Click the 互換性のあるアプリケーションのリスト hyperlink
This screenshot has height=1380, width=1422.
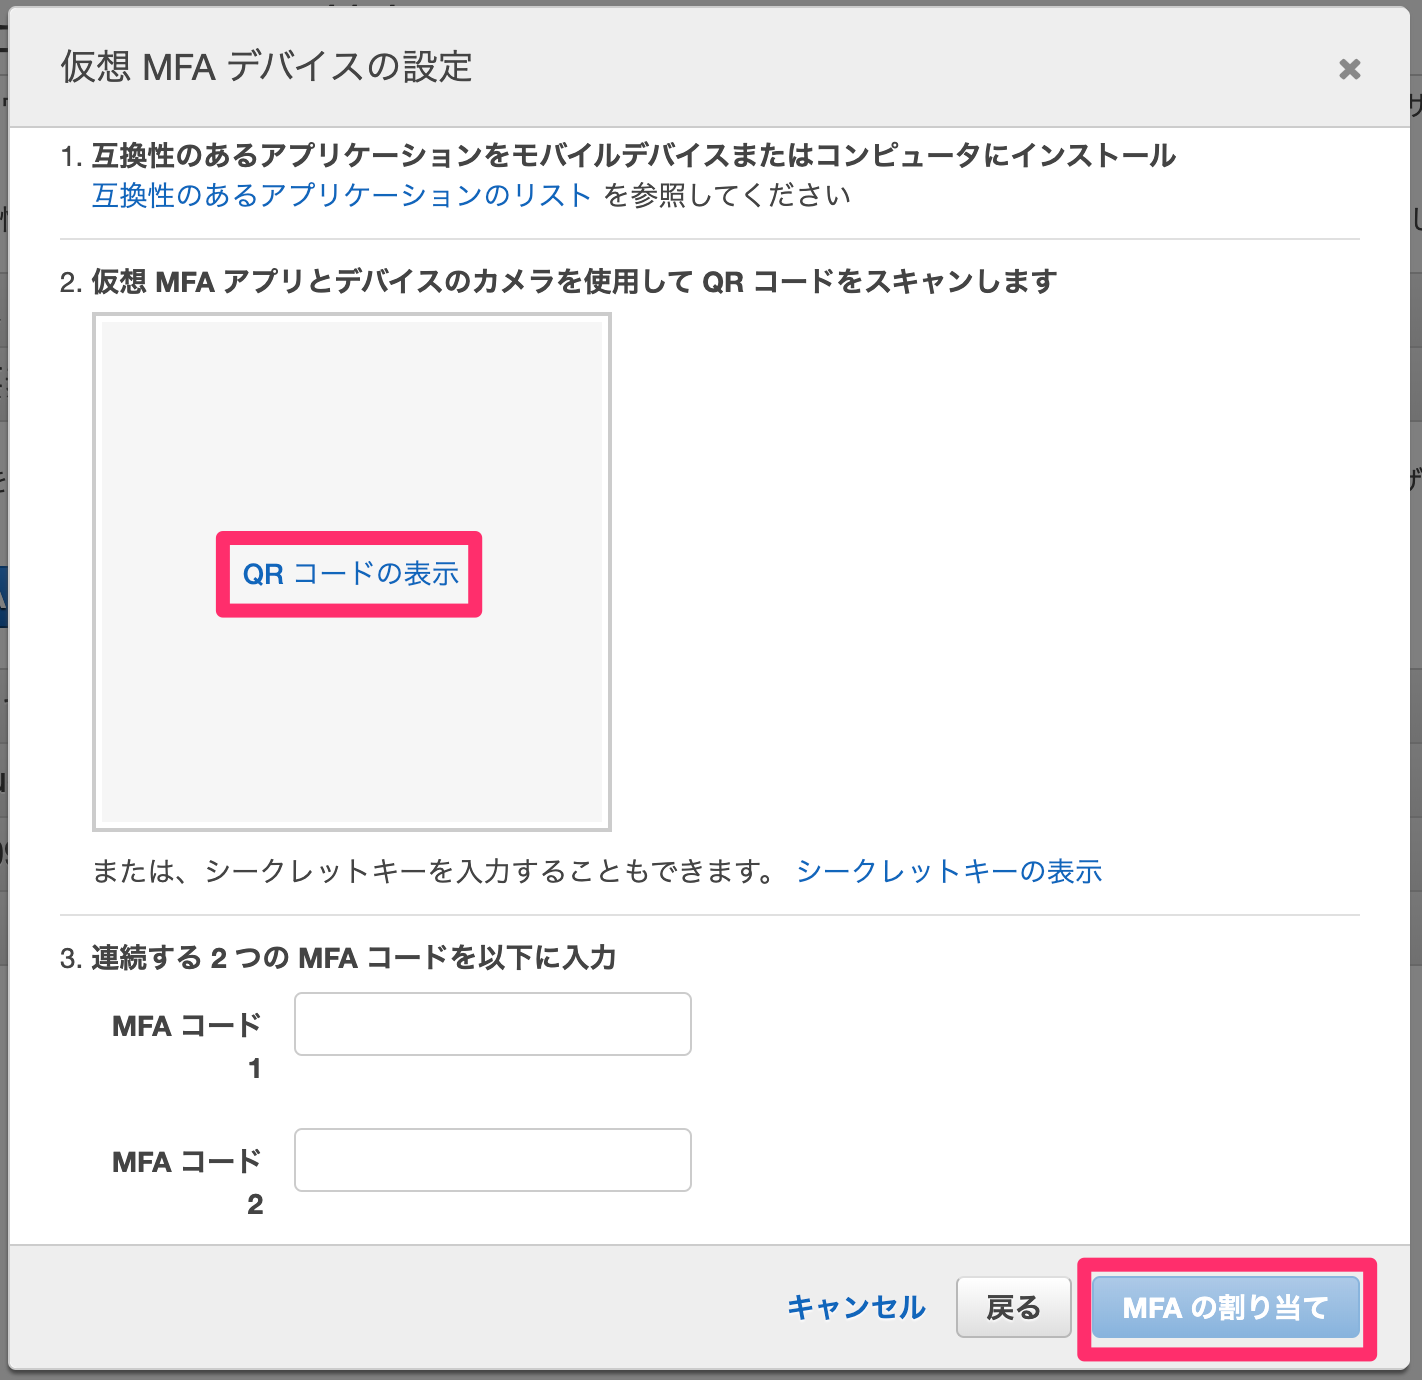click(340, 196)
